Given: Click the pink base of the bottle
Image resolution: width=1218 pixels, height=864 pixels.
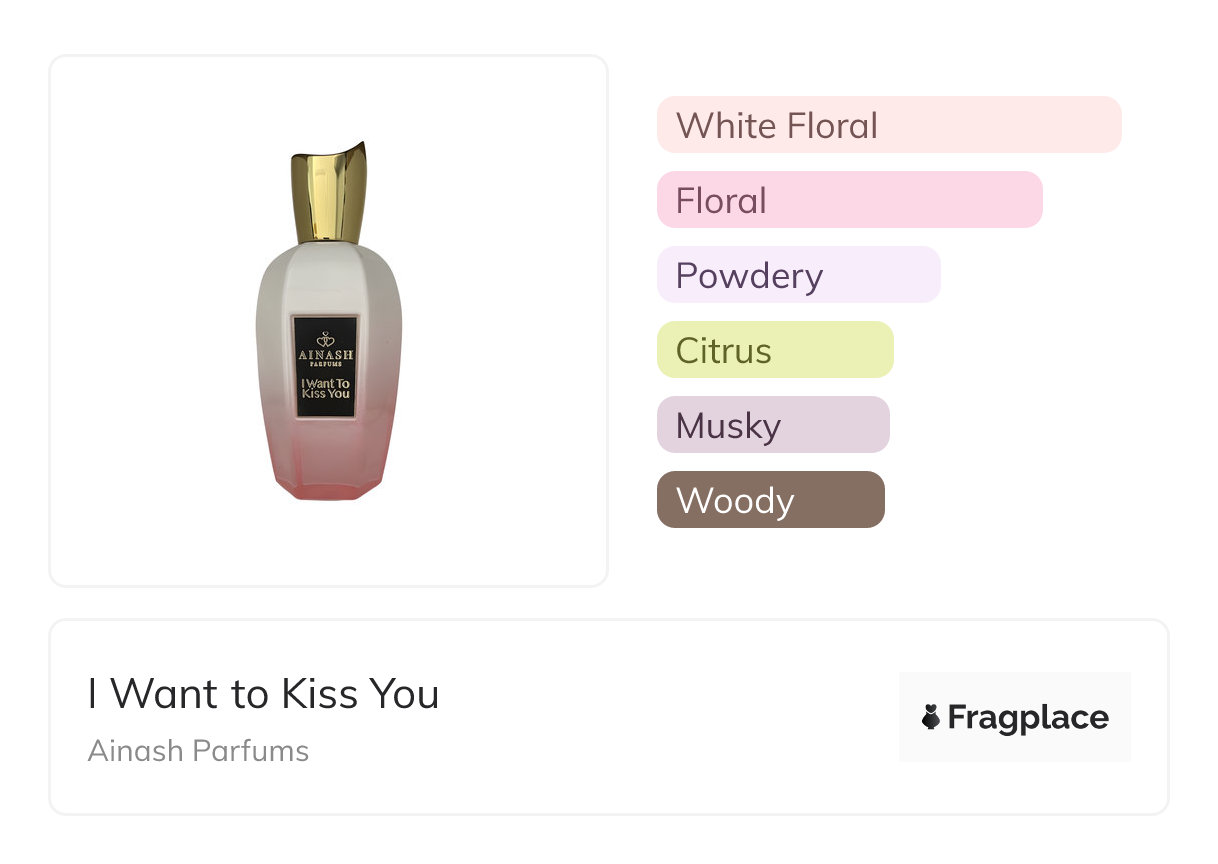Looking at the screenshot, I should pos(328,470).
